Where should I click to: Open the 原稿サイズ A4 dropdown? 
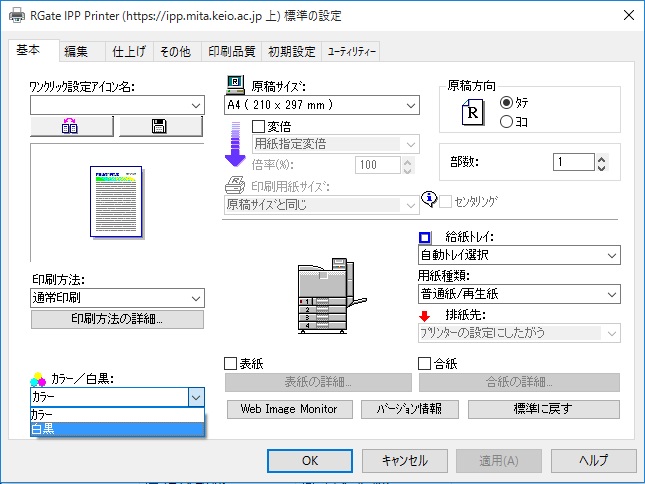tap(321, 105)
